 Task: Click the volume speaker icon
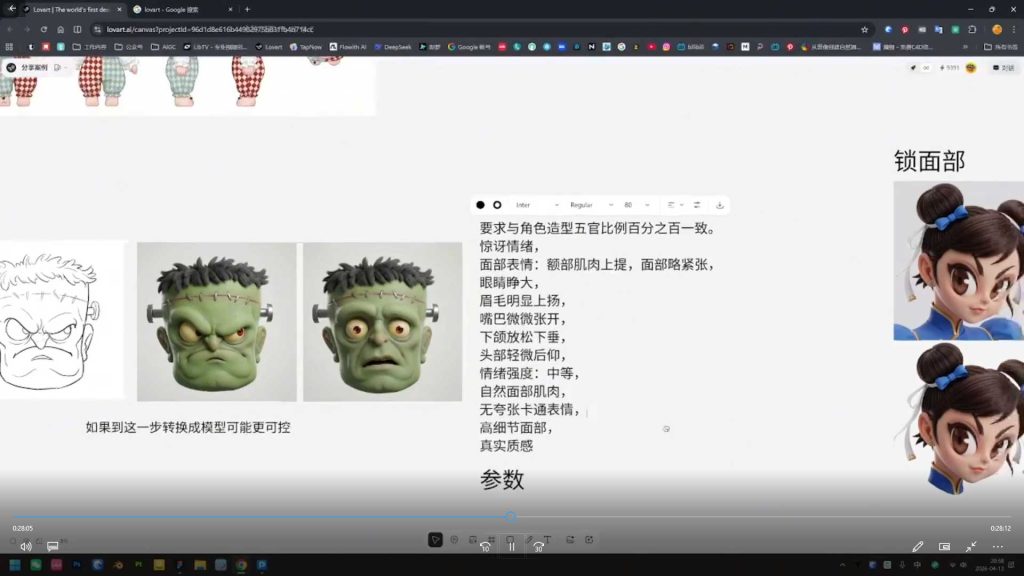coord(25,547)
